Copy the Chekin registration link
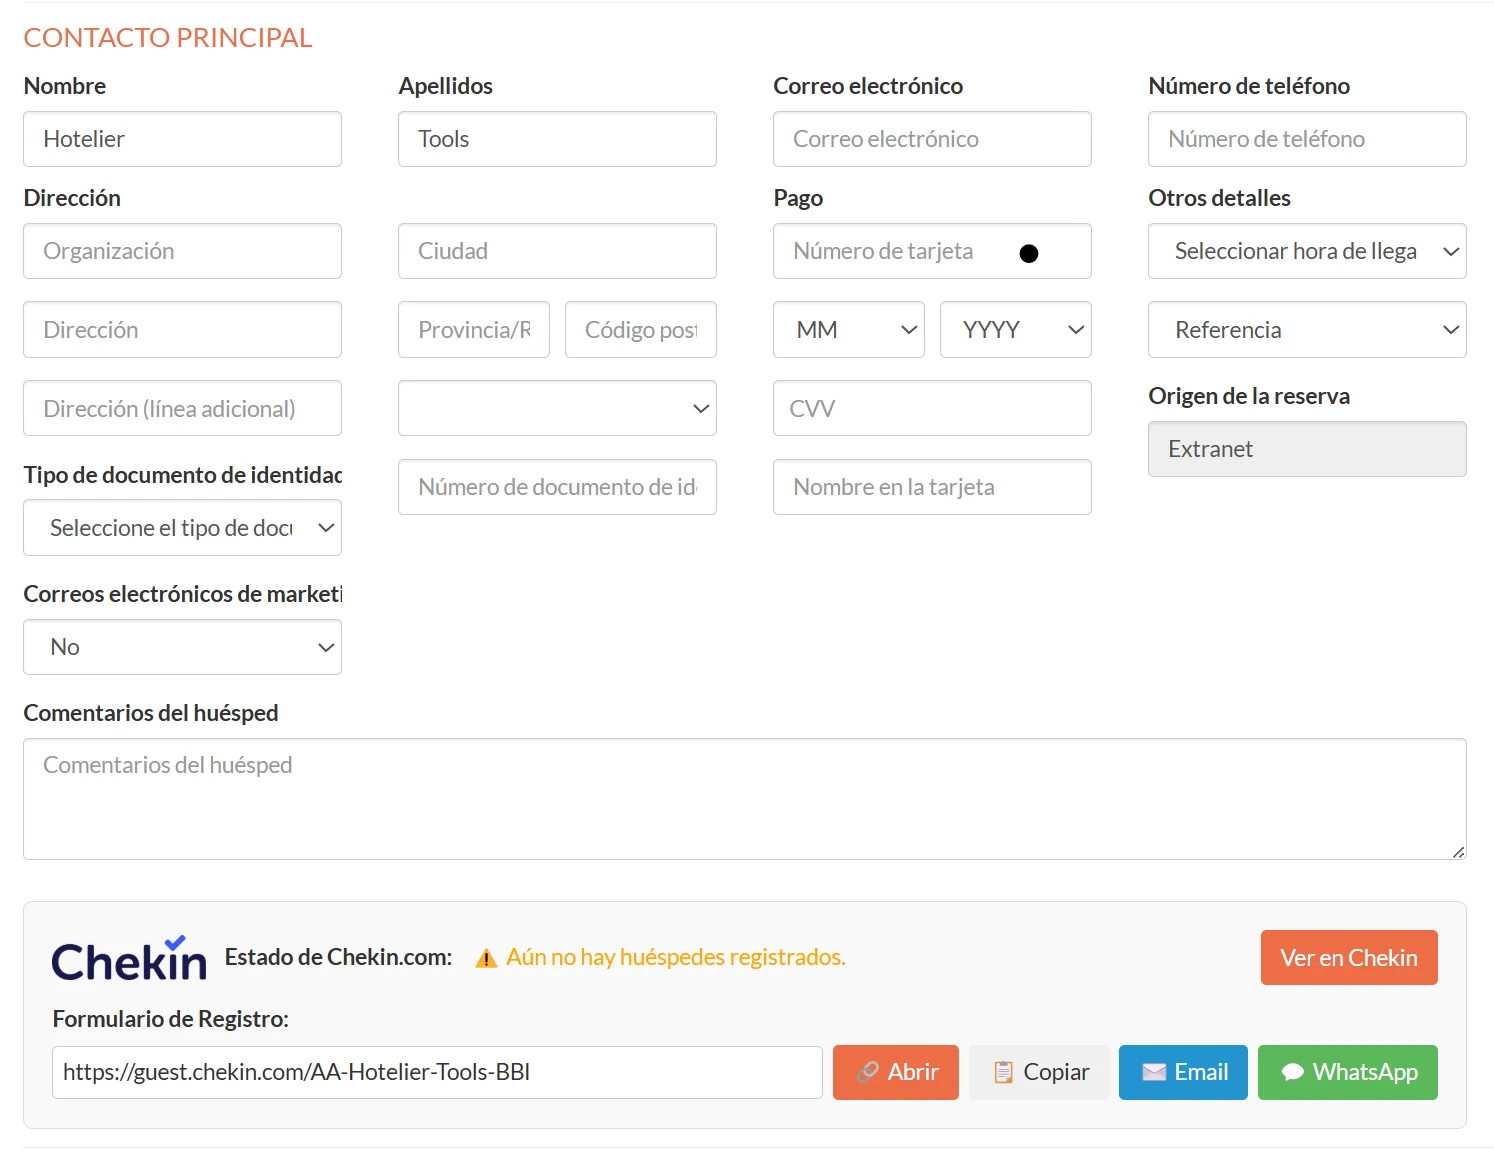 pos(1039,1072)
